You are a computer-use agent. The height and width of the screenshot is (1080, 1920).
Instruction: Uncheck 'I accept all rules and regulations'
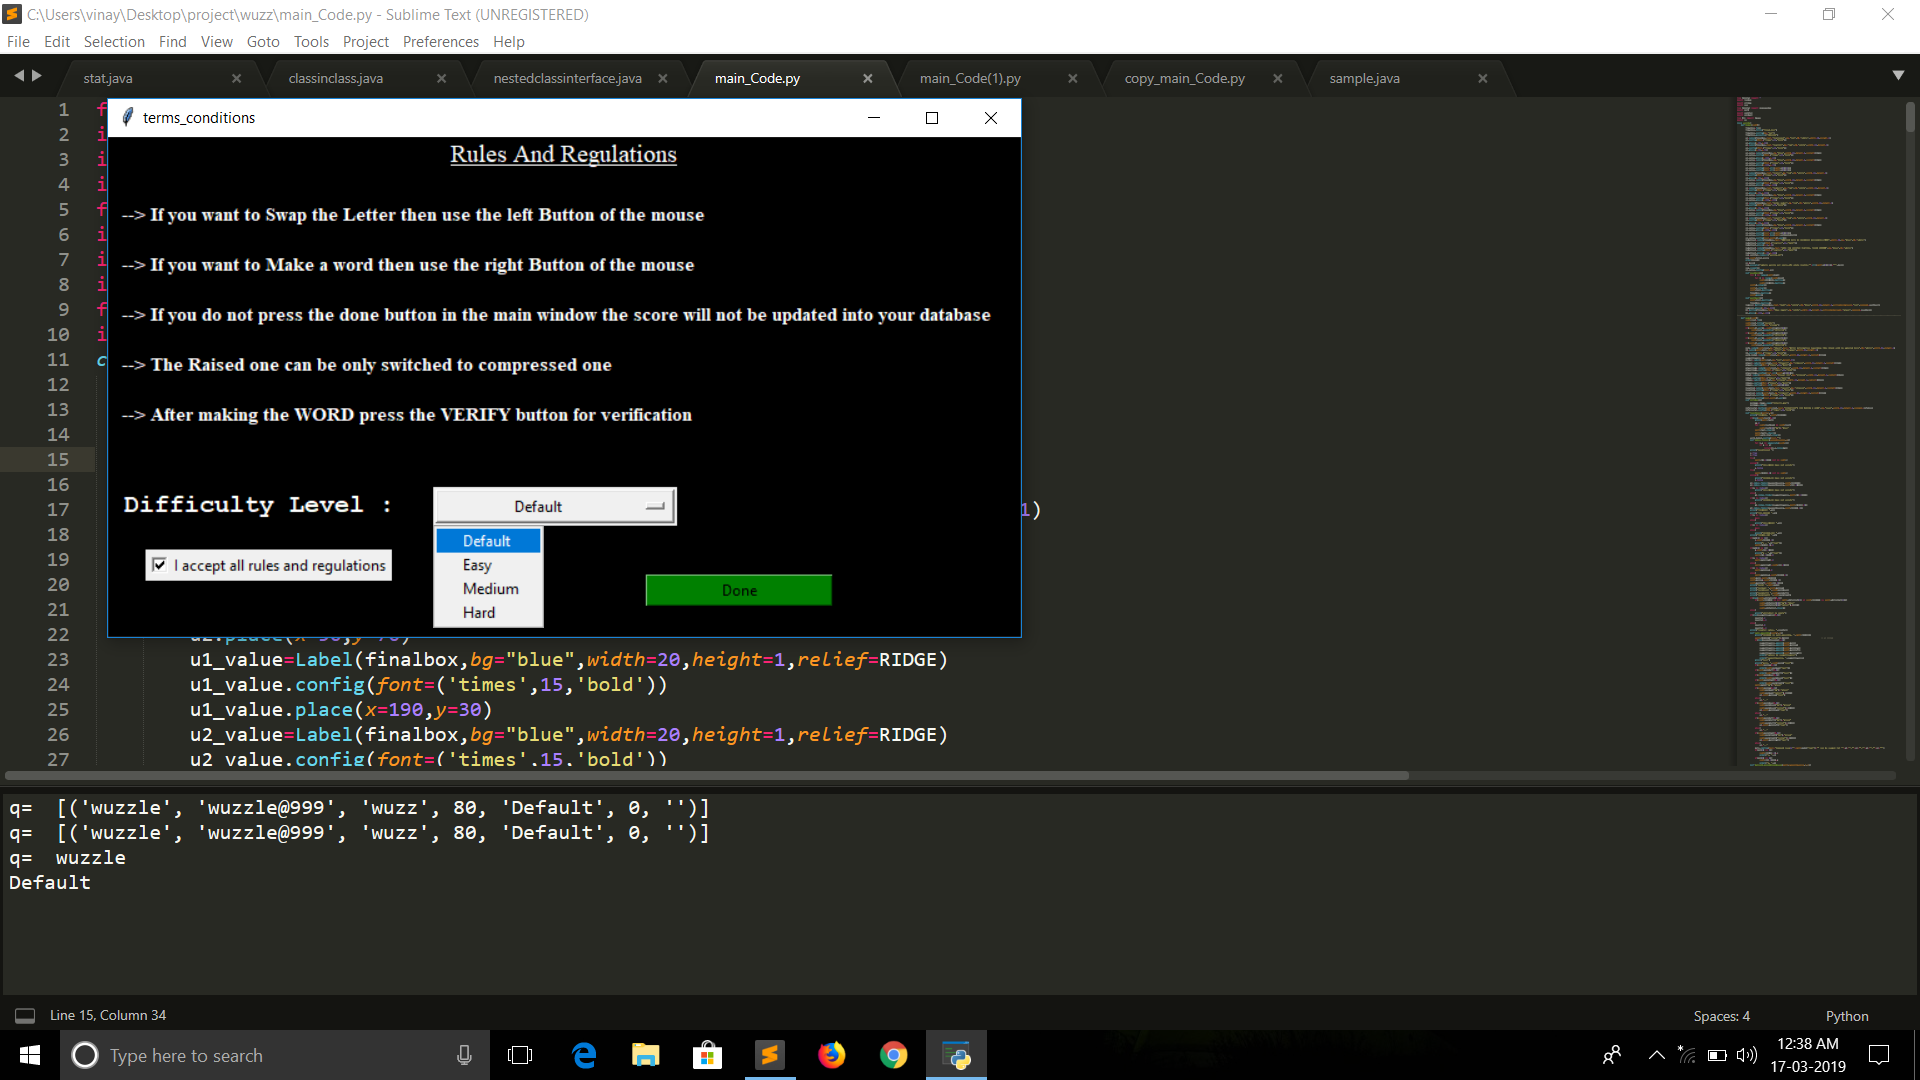coord(160,565)
